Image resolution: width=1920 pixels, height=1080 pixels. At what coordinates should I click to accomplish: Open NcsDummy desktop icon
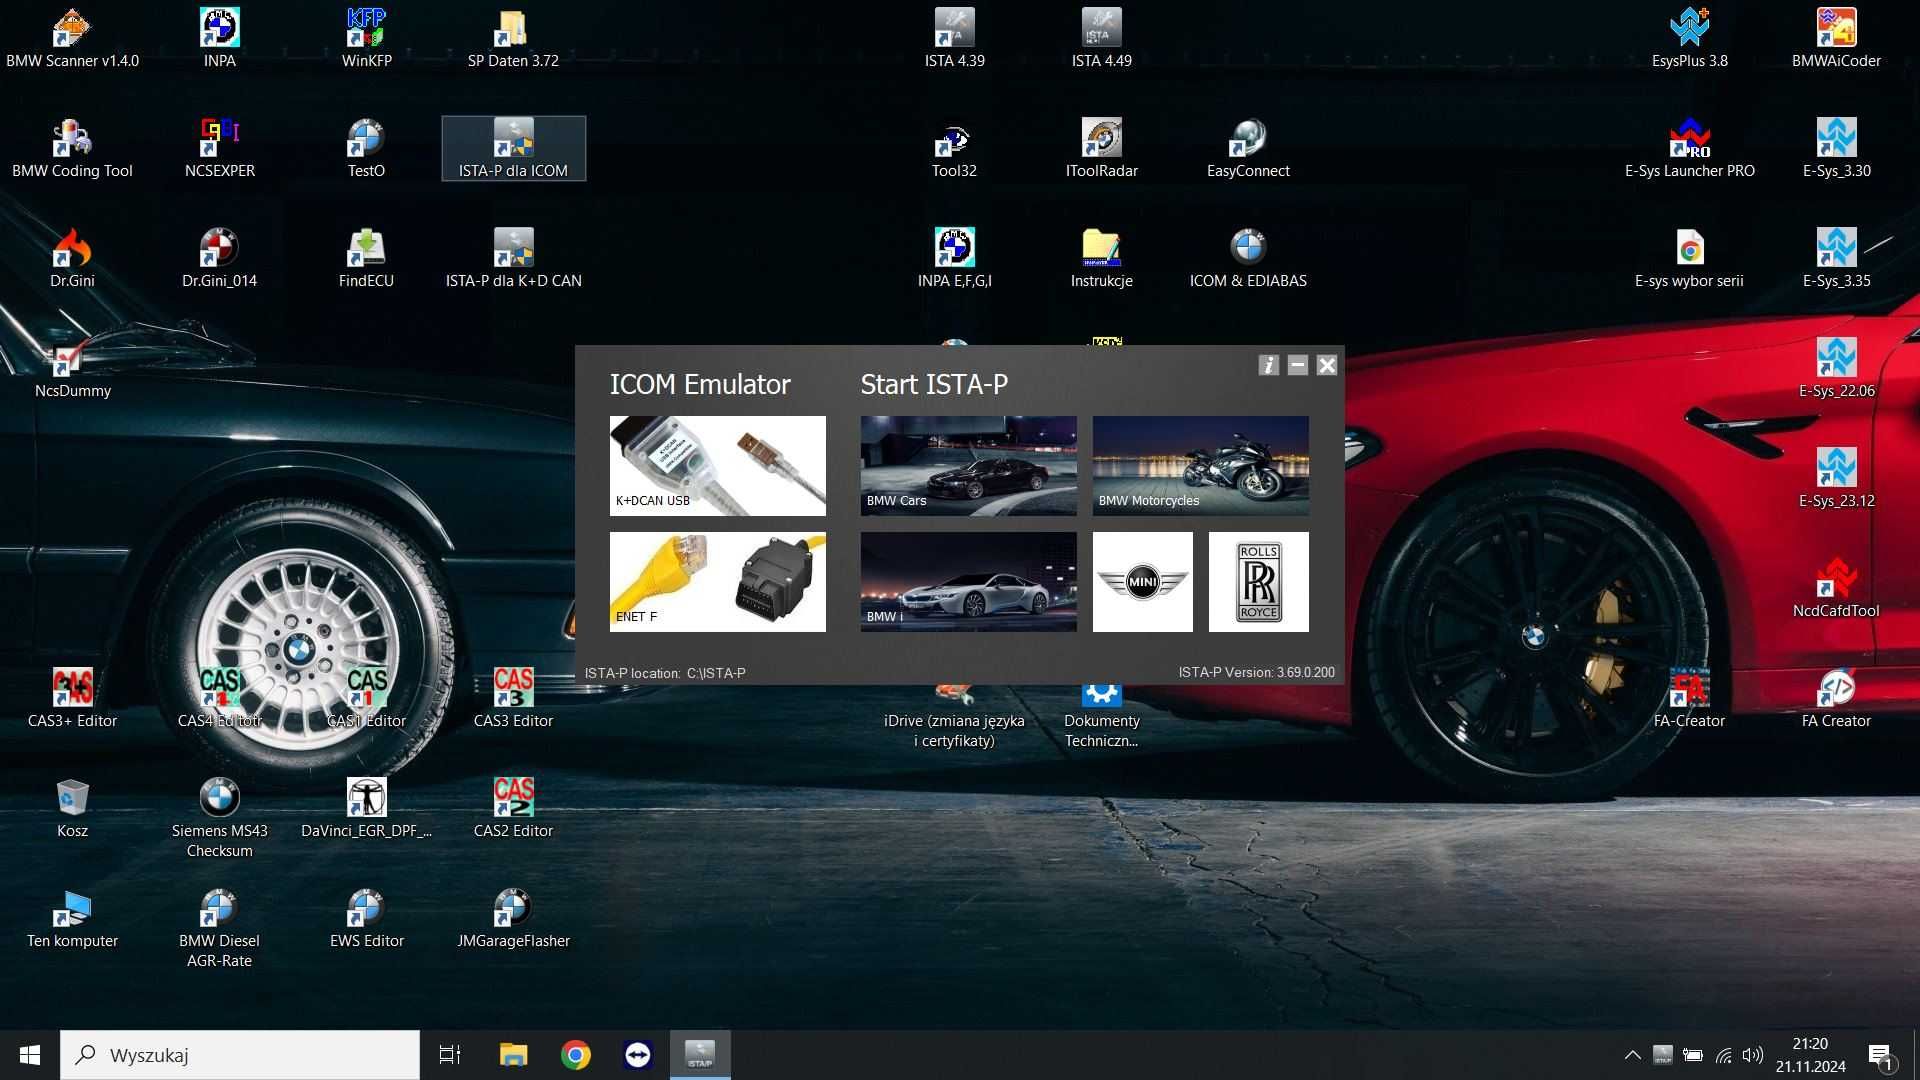point(72,370)
